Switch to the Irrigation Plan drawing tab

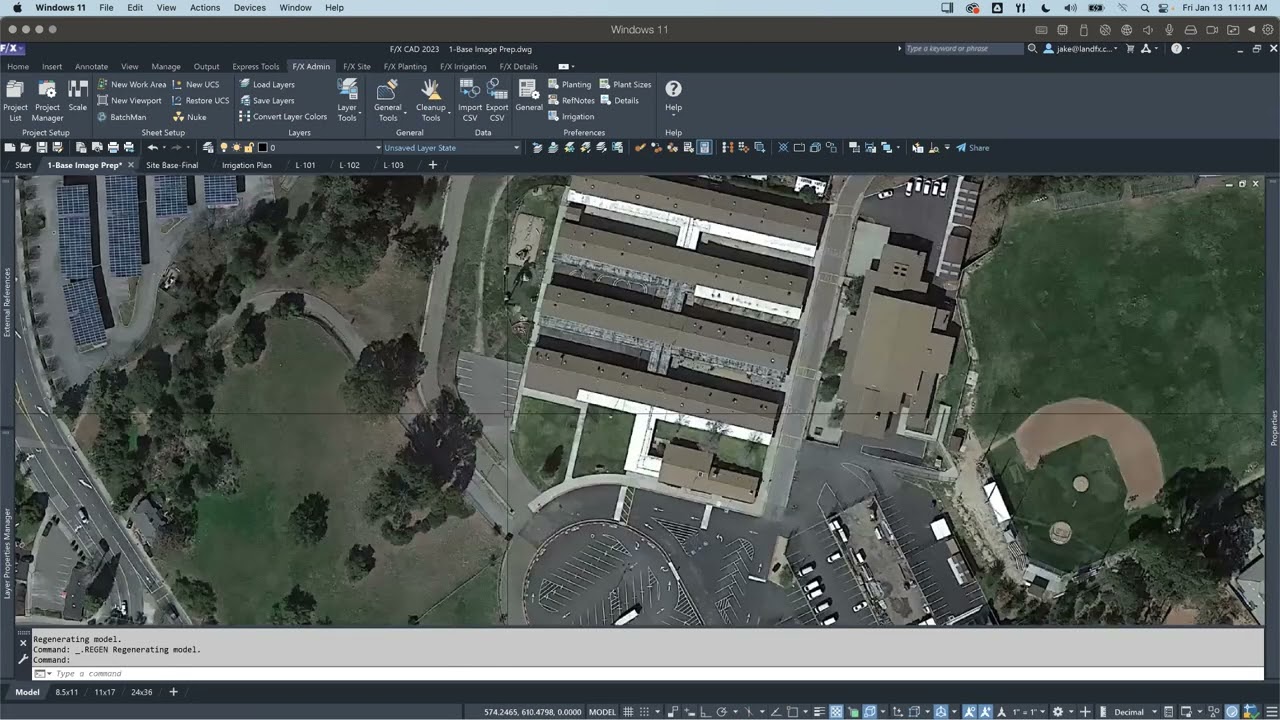(246, 165)
